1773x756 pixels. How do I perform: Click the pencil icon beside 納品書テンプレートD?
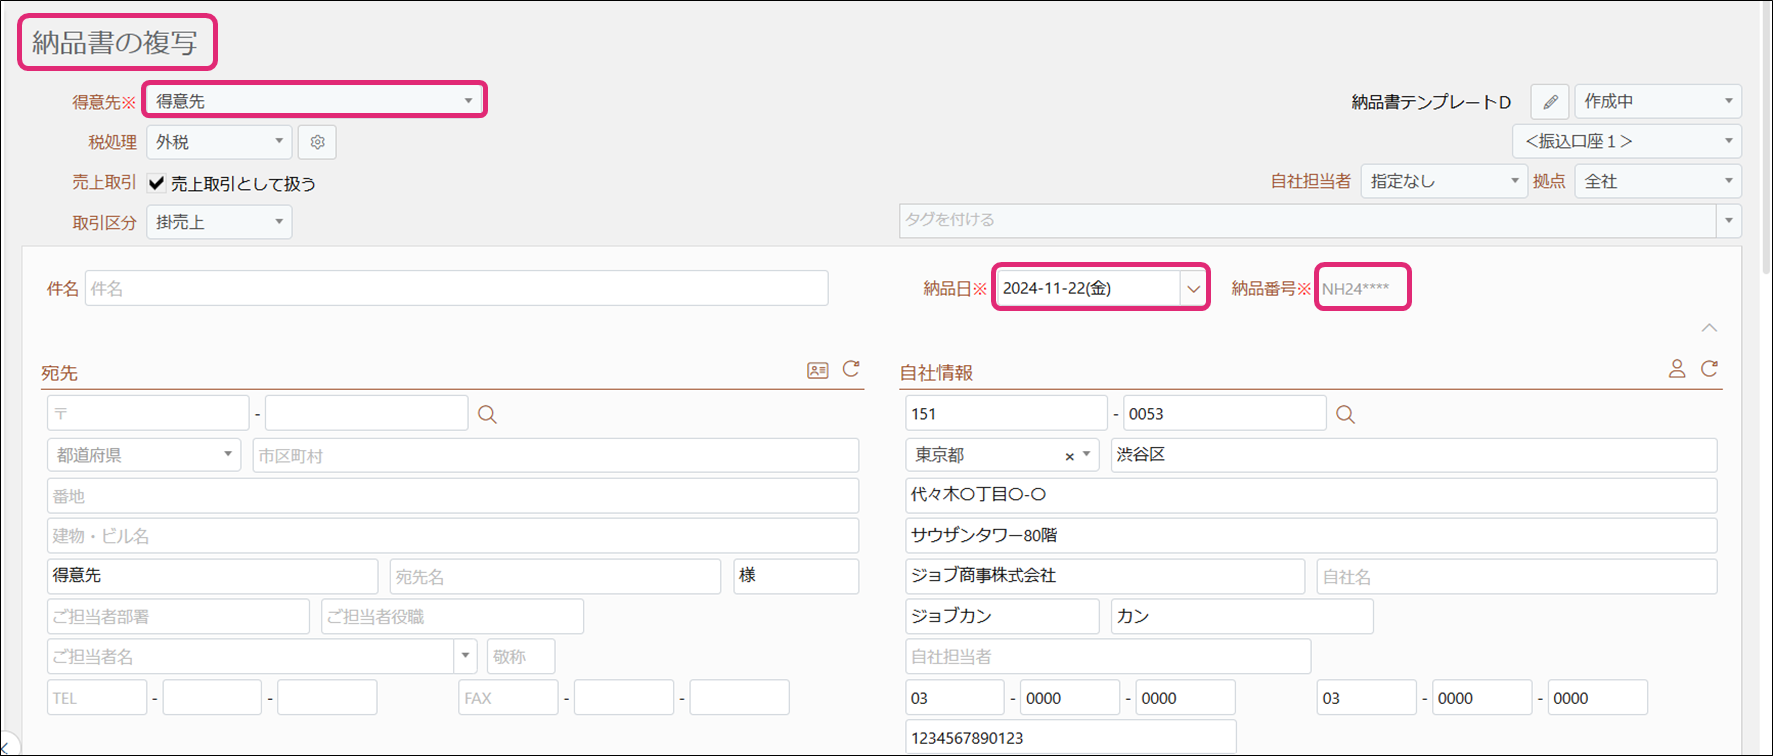pos(1549,102)
